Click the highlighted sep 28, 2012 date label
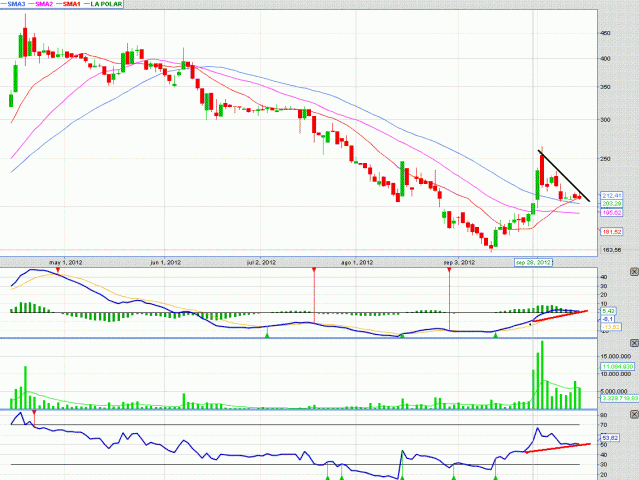639x480 pixels. click(534, 261)
